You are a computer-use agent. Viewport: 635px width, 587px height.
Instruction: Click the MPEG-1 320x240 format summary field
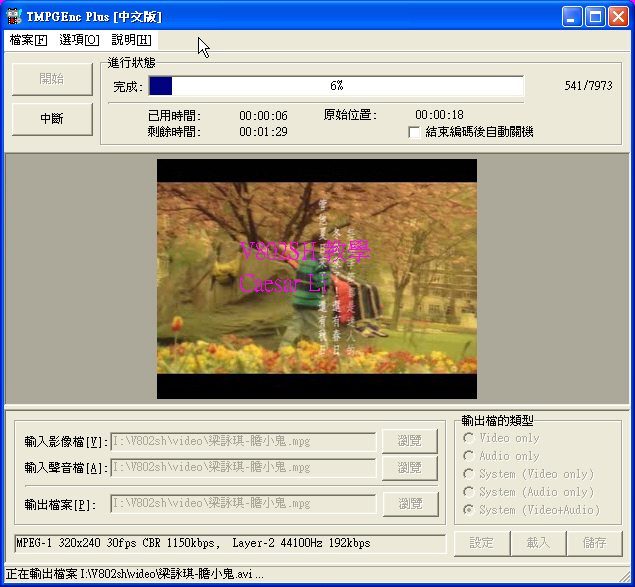click(230, 544)
